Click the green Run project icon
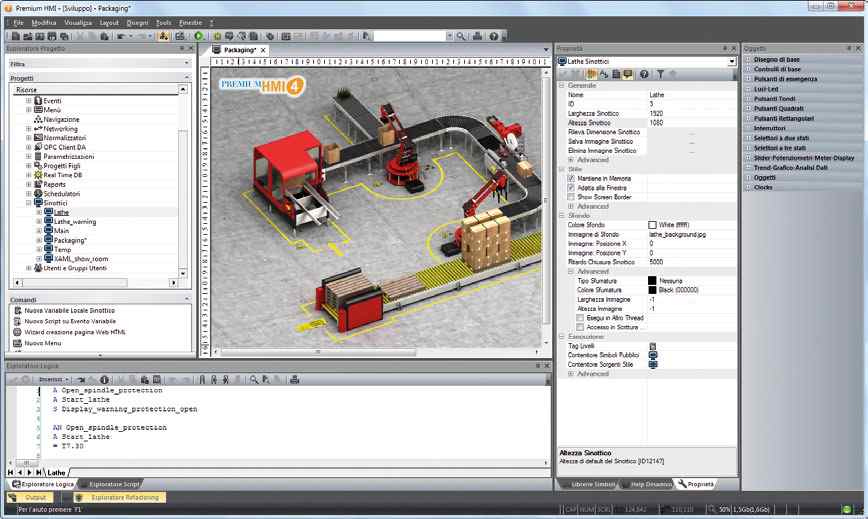The image size is (868, 519). pyautogui.click(x=199, y=36)
